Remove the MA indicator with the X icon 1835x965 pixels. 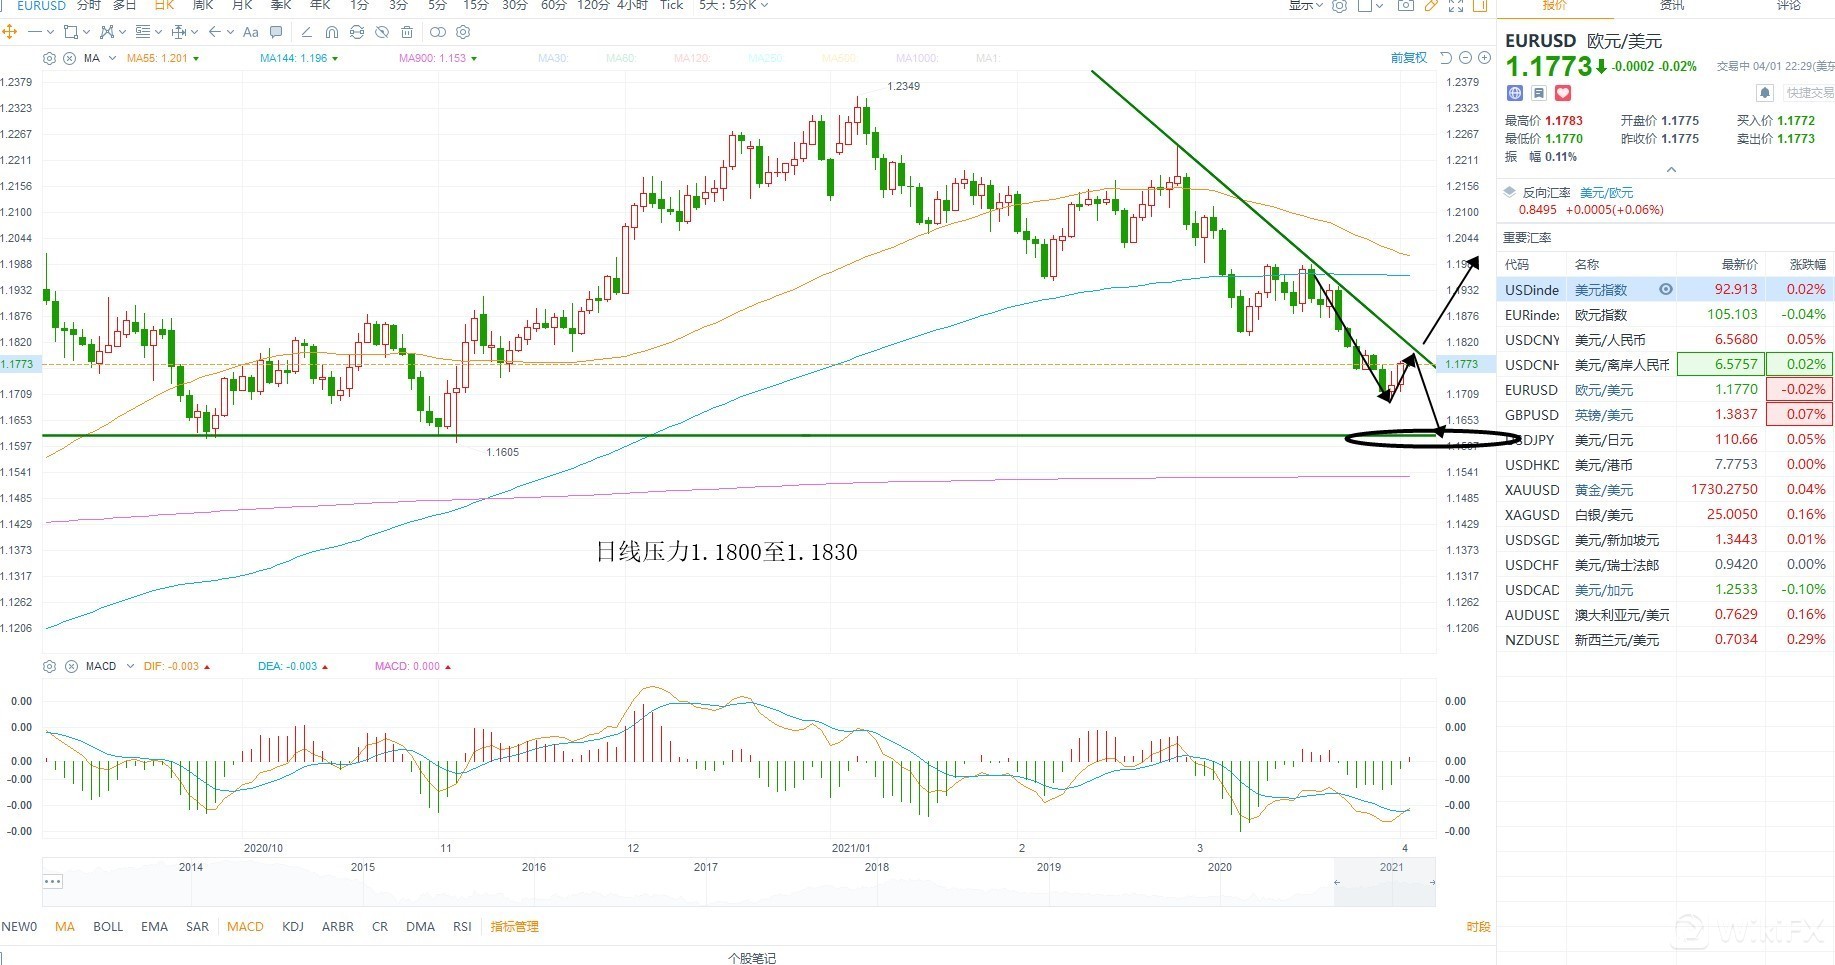(69, 58)
